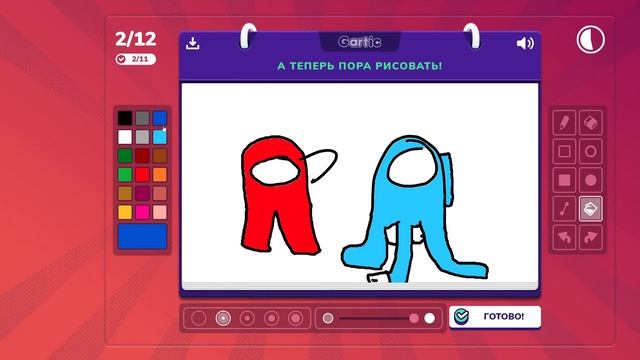Screen dimensions: 640x360
Task: Redo the drawing stroke
Action: pyautogui.click(x=591, y=237)
